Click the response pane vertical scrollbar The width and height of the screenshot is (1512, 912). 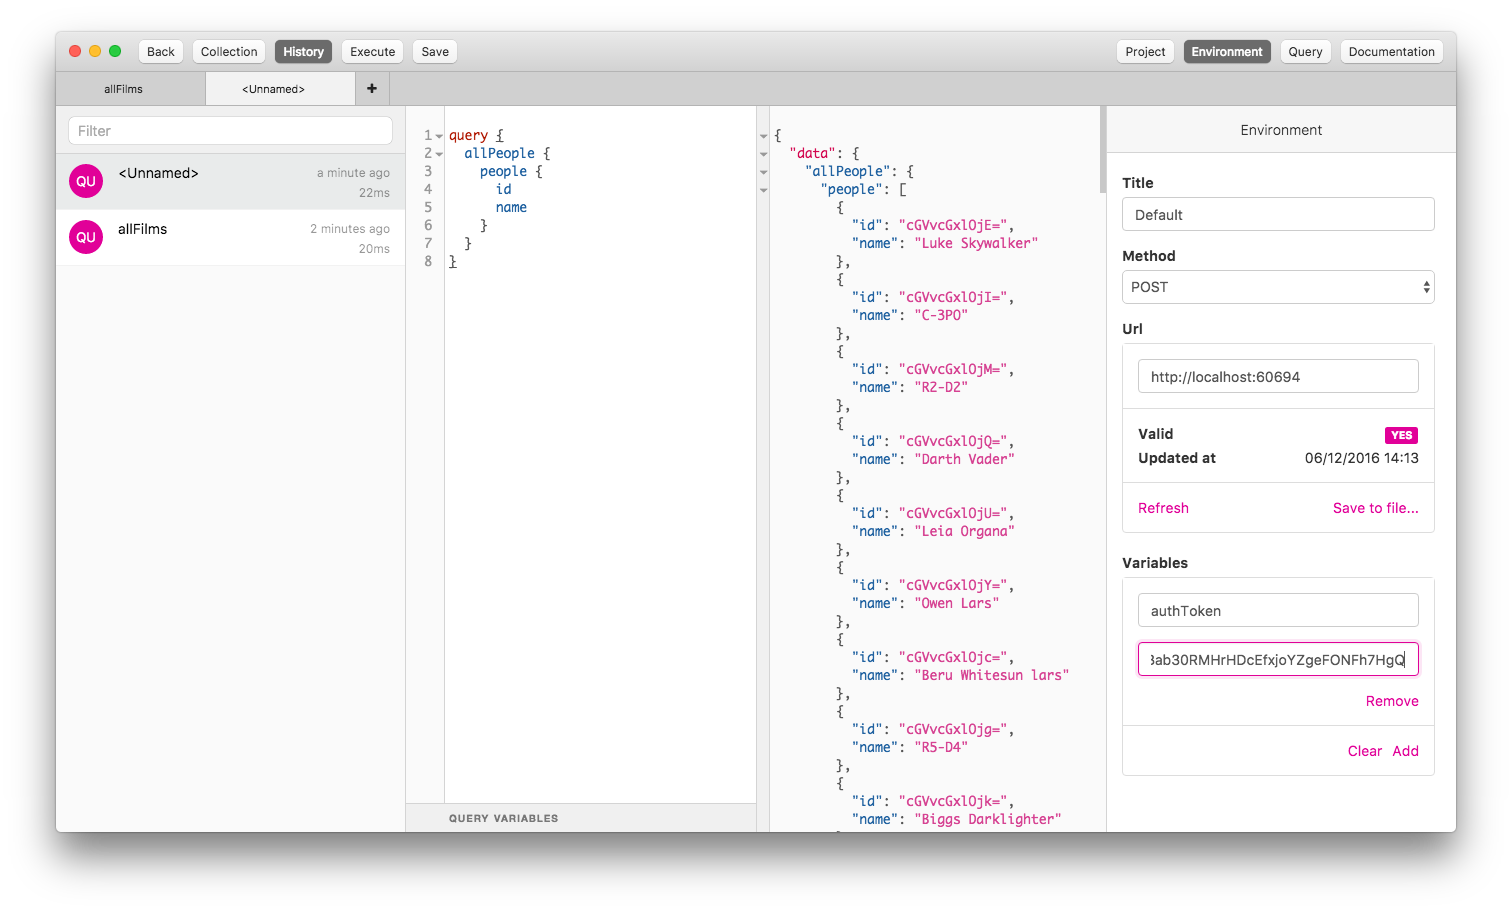[1103, 150]
